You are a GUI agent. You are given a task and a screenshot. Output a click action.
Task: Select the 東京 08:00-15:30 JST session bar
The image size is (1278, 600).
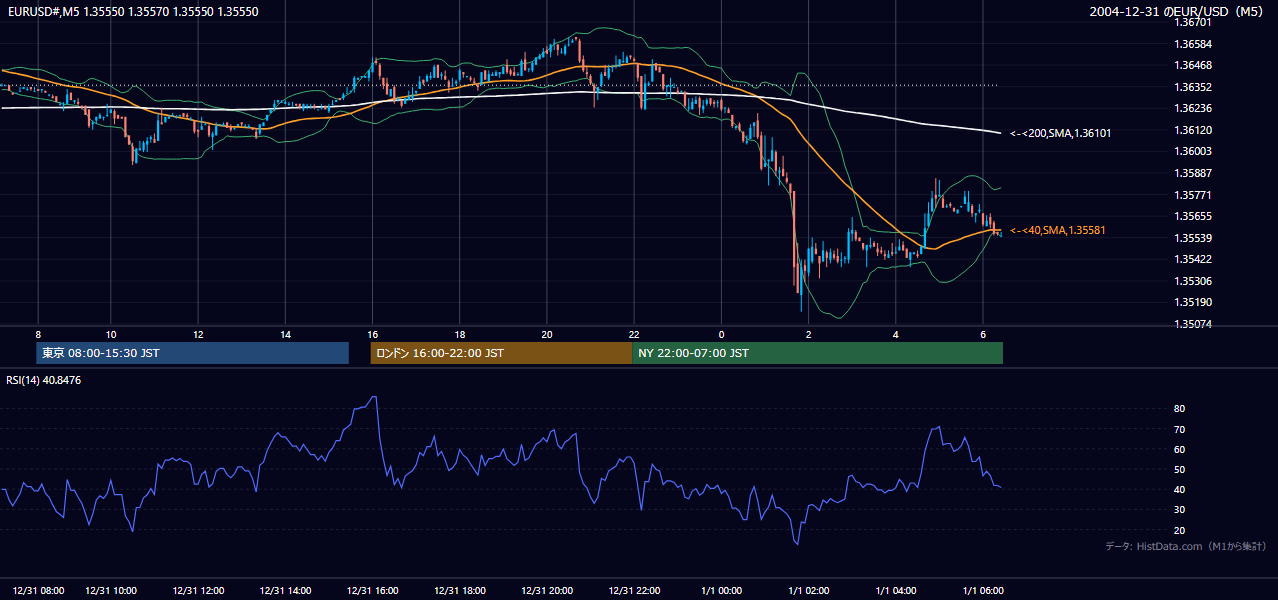tap(192, 353)
